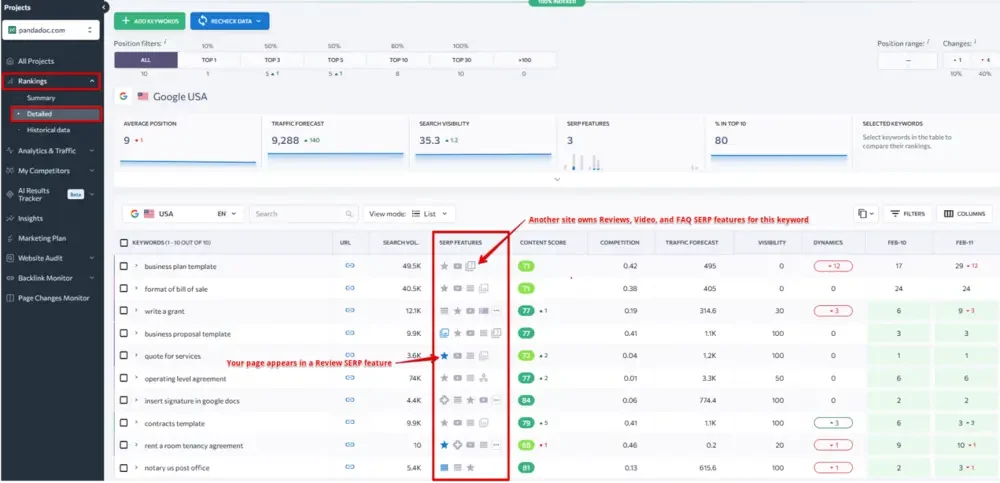Select the TOP 3 position filter
The image size is (1000, 483).
(x=272, y=60)
